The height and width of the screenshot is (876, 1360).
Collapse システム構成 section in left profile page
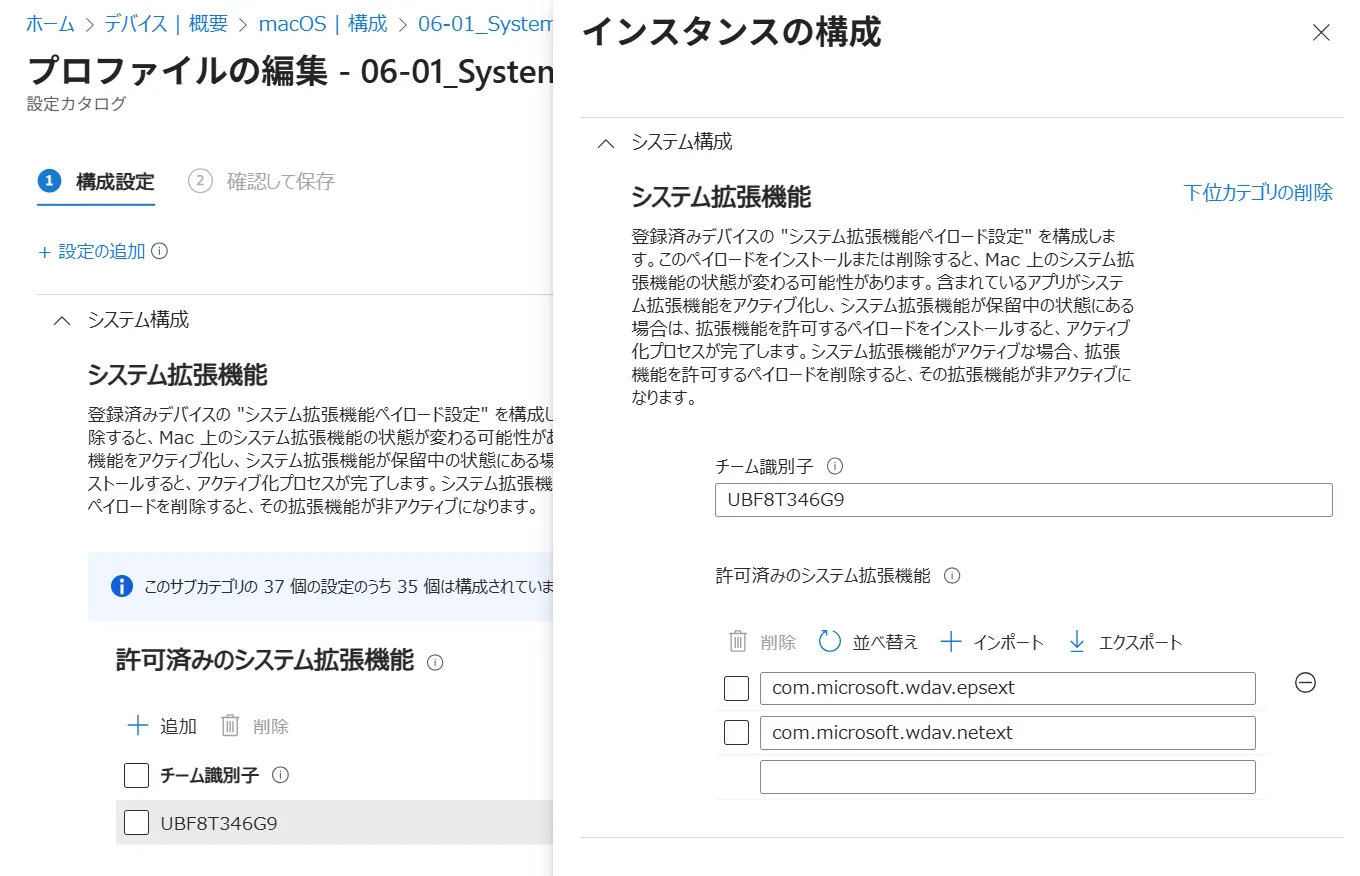click(62, 321)
